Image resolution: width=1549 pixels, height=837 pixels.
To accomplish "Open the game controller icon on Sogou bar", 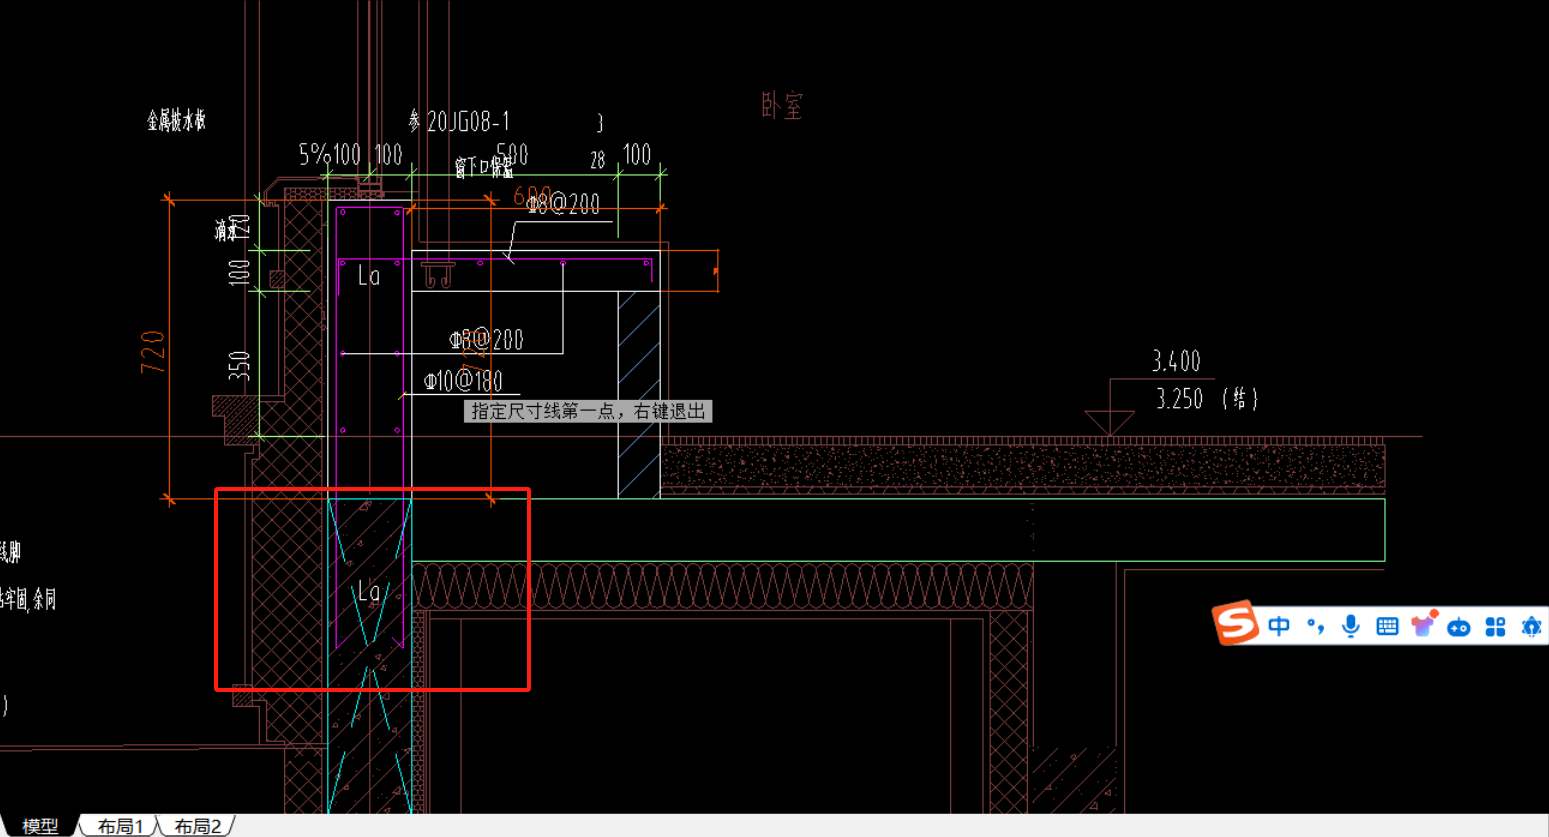I will coord(1459,627).
